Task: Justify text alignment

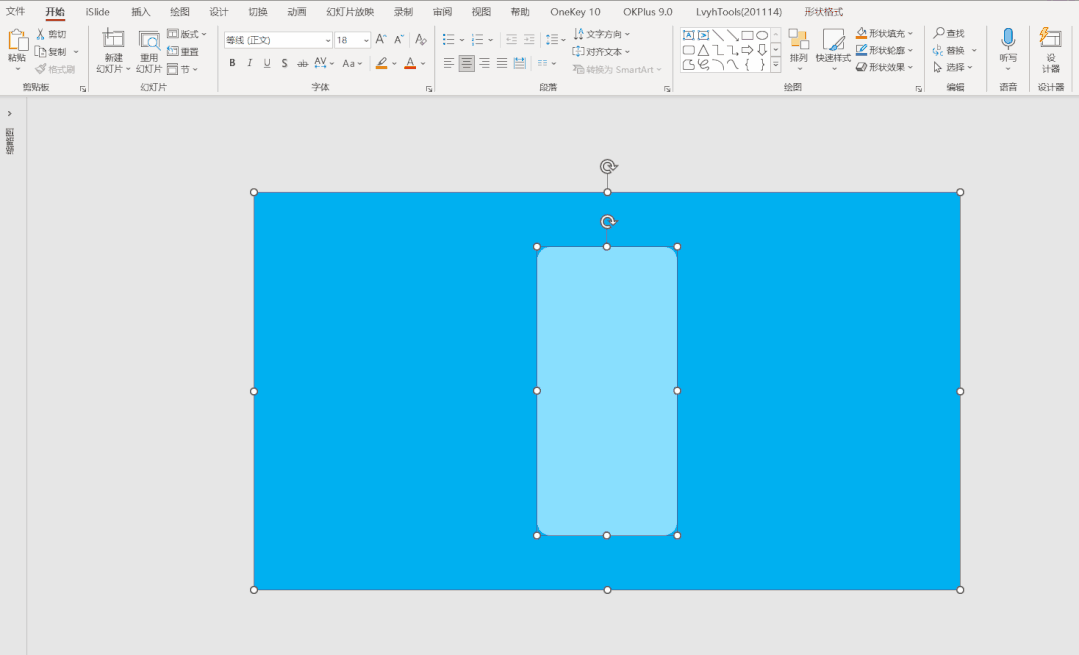Action: coord(502,63)
